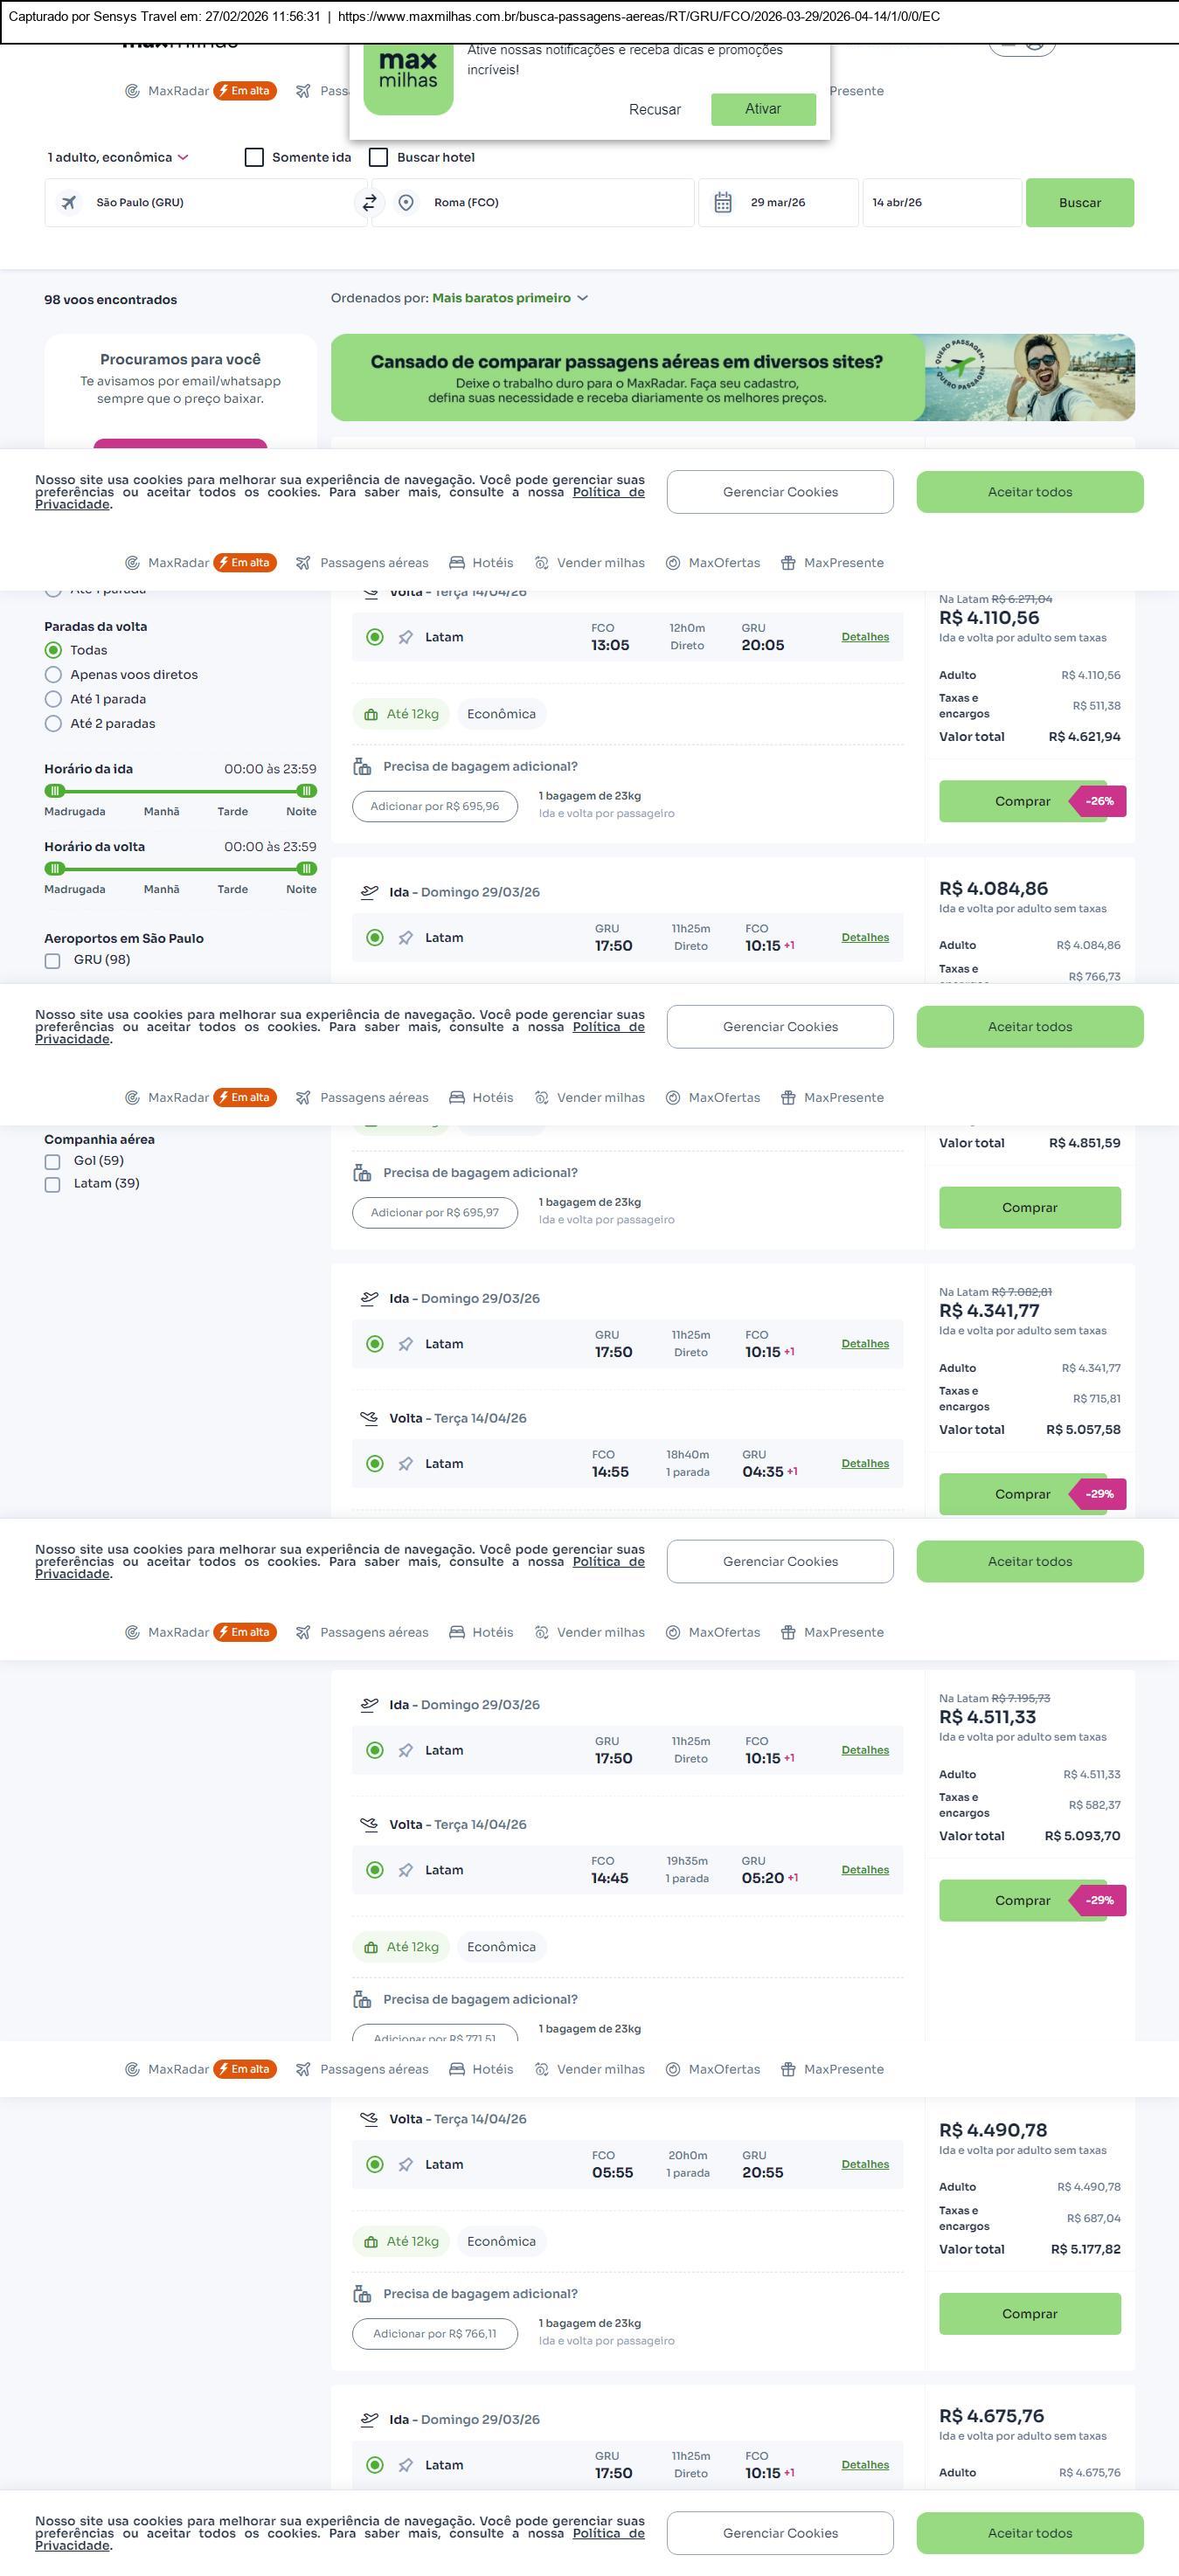Enable the Gol (59) airline filter
Viewport: 1179px width, 2576px height.
(x=53, y=1162)
